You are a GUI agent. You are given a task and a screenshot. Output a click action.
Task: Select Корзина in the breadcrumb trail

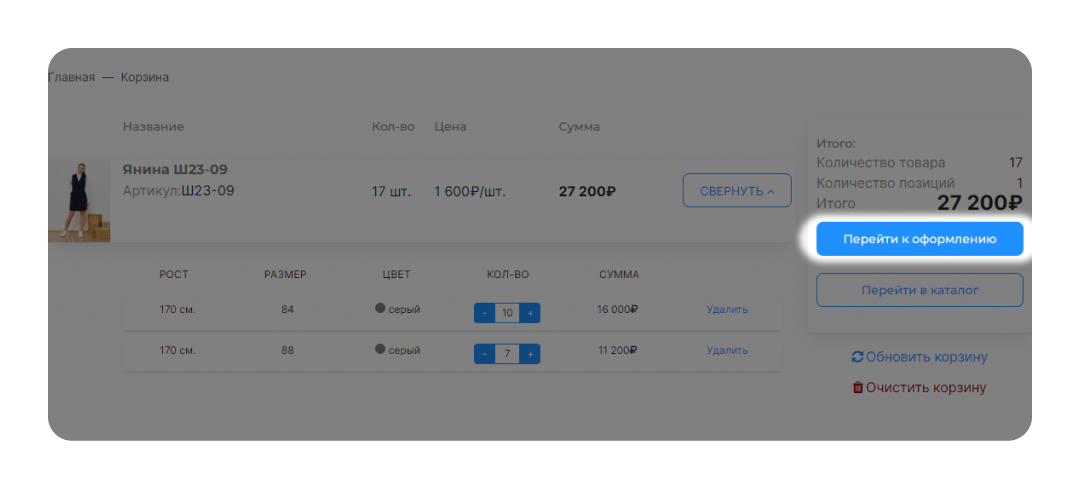point(145,78)
